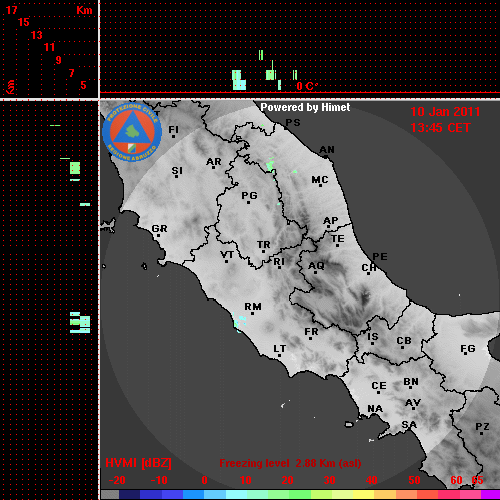Click the AQ city marker
The image size is (500, 500).
click(315, 273)
